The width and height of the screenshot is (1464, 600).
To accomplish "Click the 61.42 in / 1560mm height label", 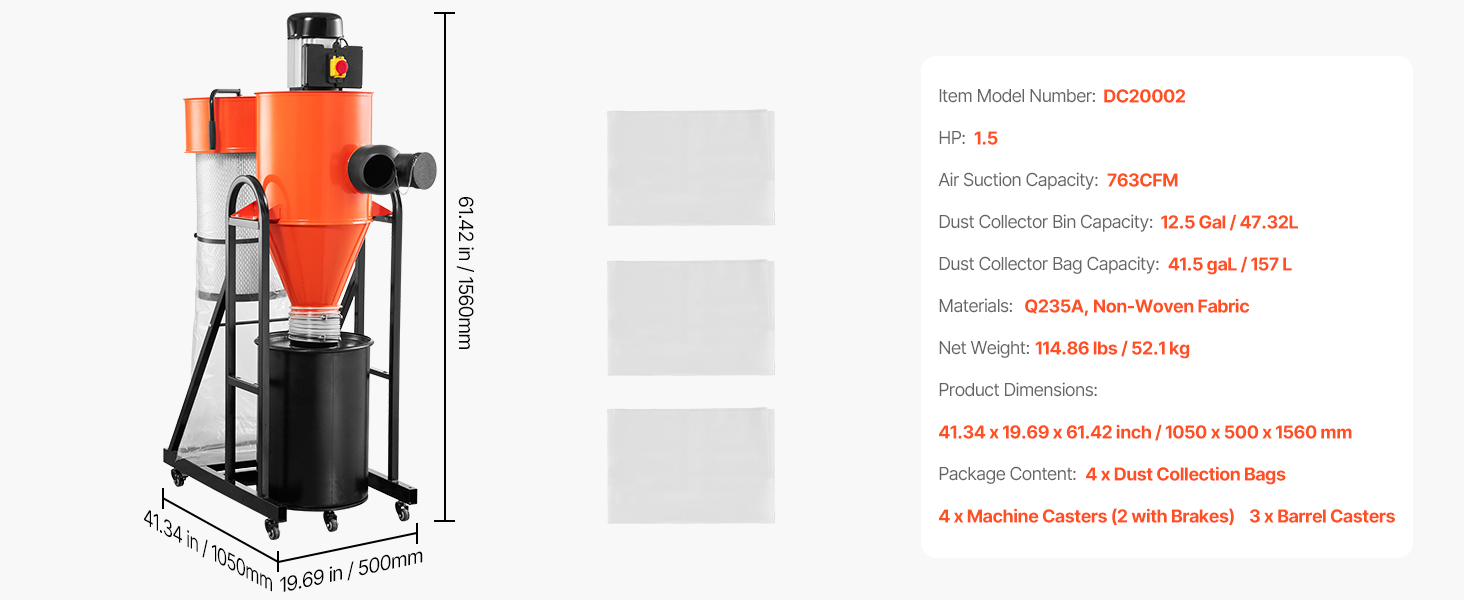I will [x=465, y=272].
